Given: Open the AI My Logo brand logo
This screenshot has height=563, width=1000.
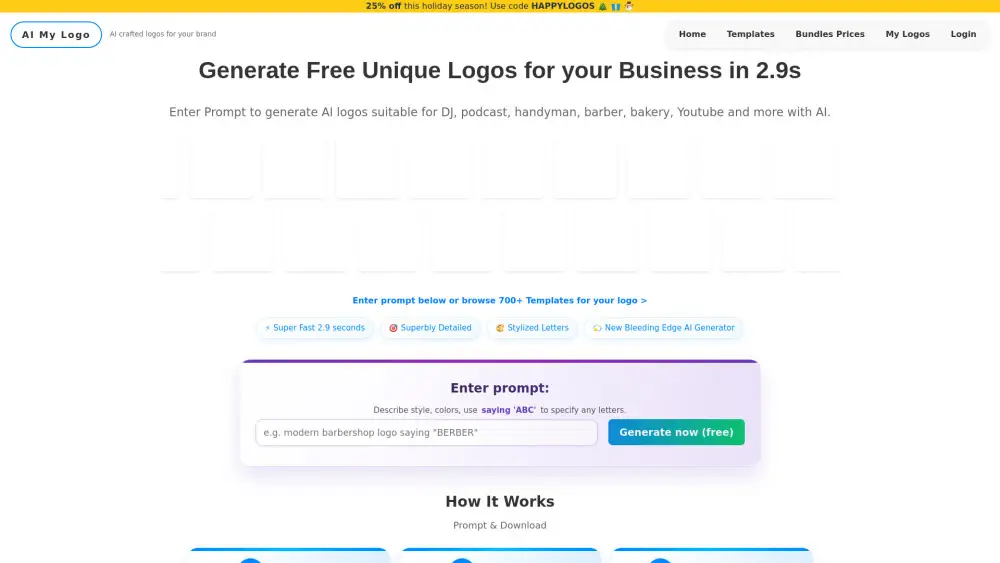Looking at the screenshot, I should [x=56, y=34].
